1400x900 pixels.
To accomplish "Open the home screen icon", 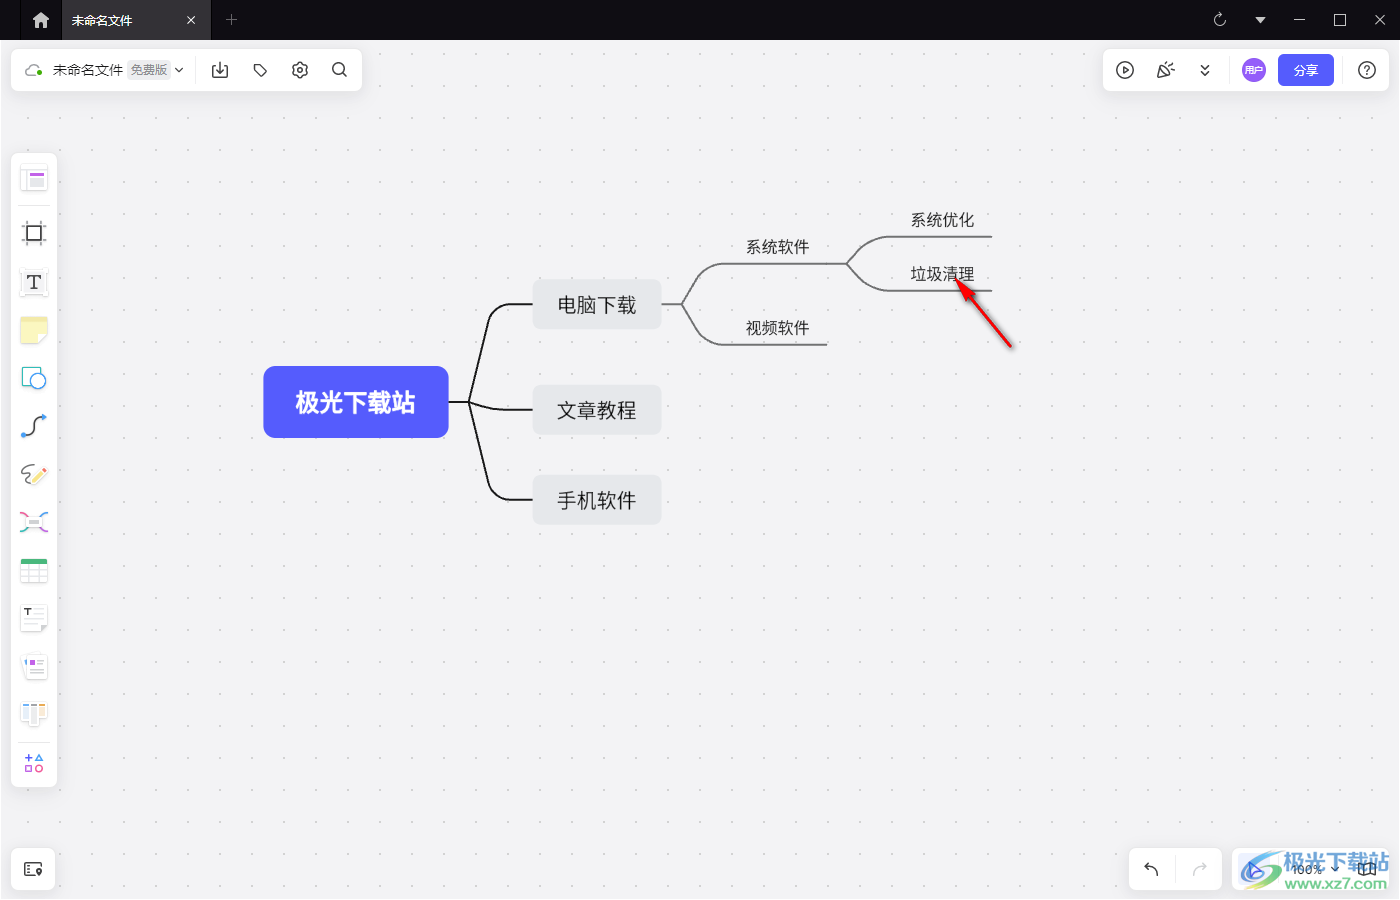I will tap(41, 20).
